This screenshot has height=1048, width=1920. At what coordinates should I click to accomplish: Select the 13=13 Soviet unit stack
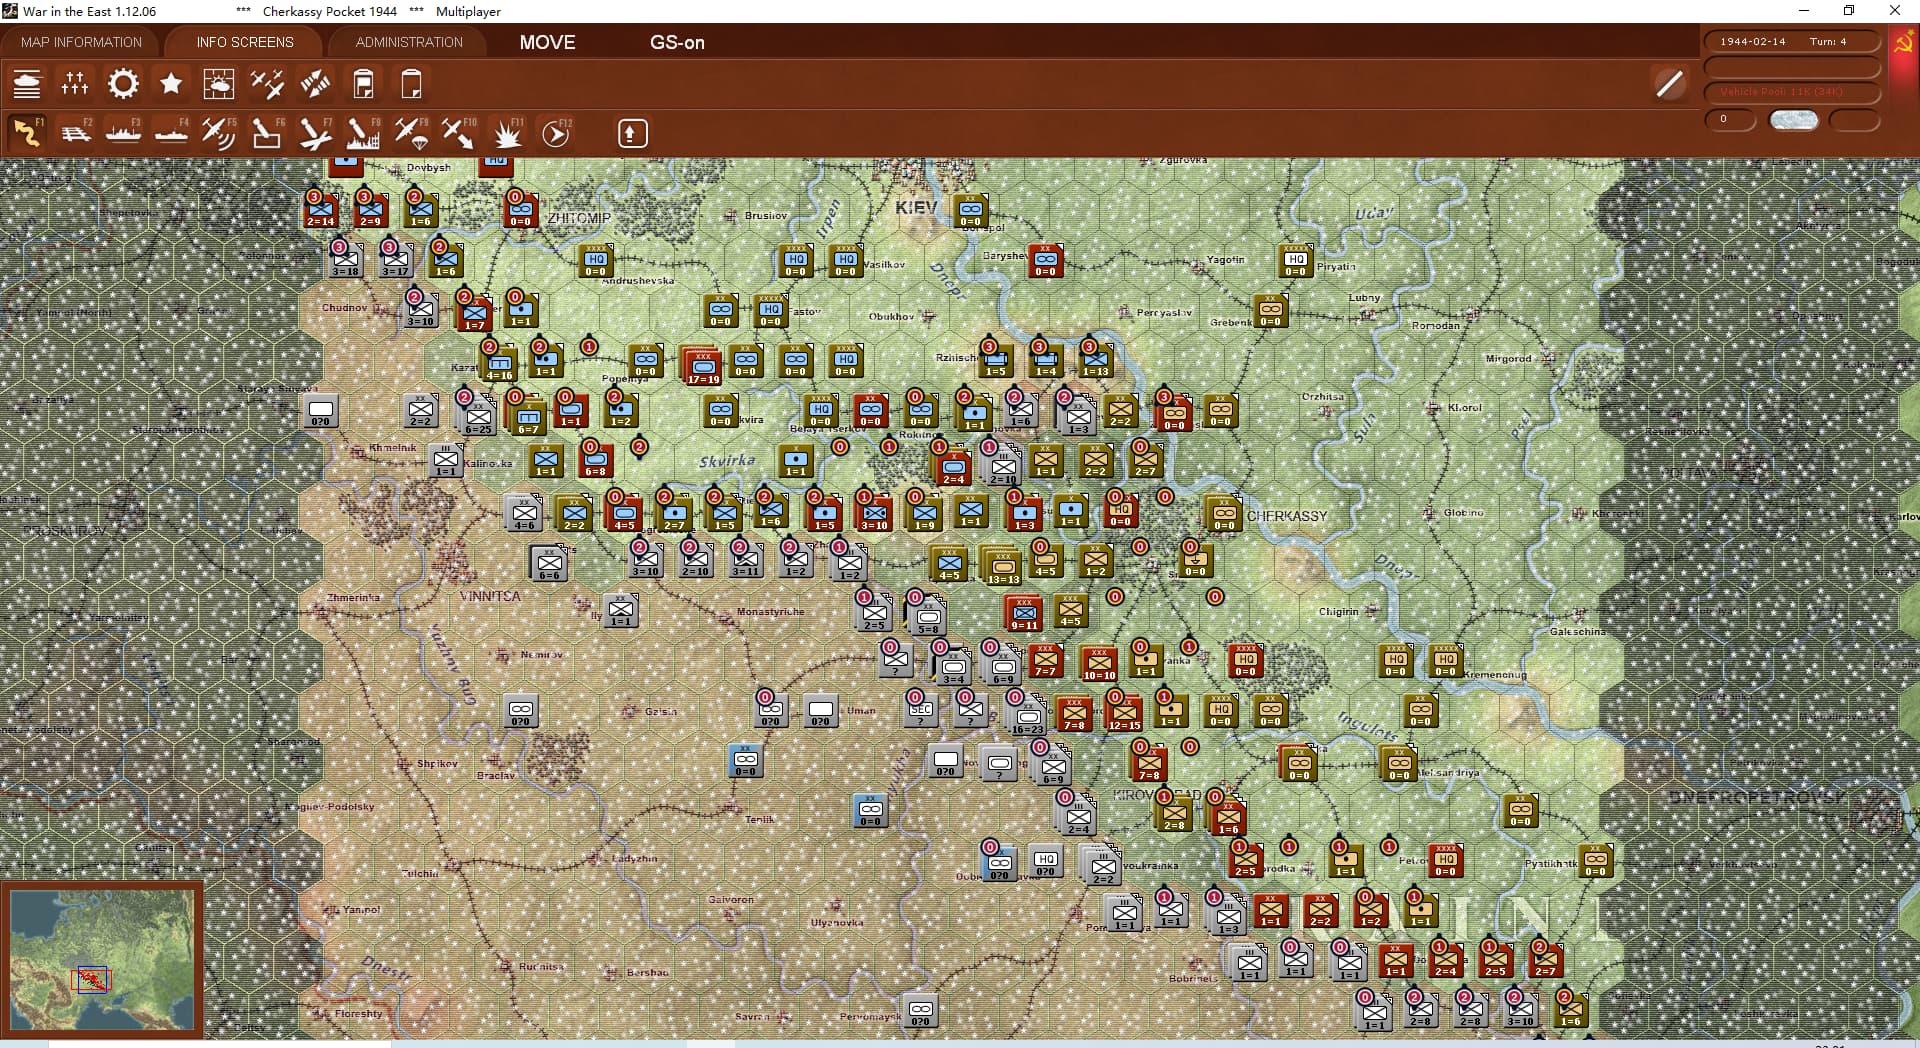(1002, 566)
